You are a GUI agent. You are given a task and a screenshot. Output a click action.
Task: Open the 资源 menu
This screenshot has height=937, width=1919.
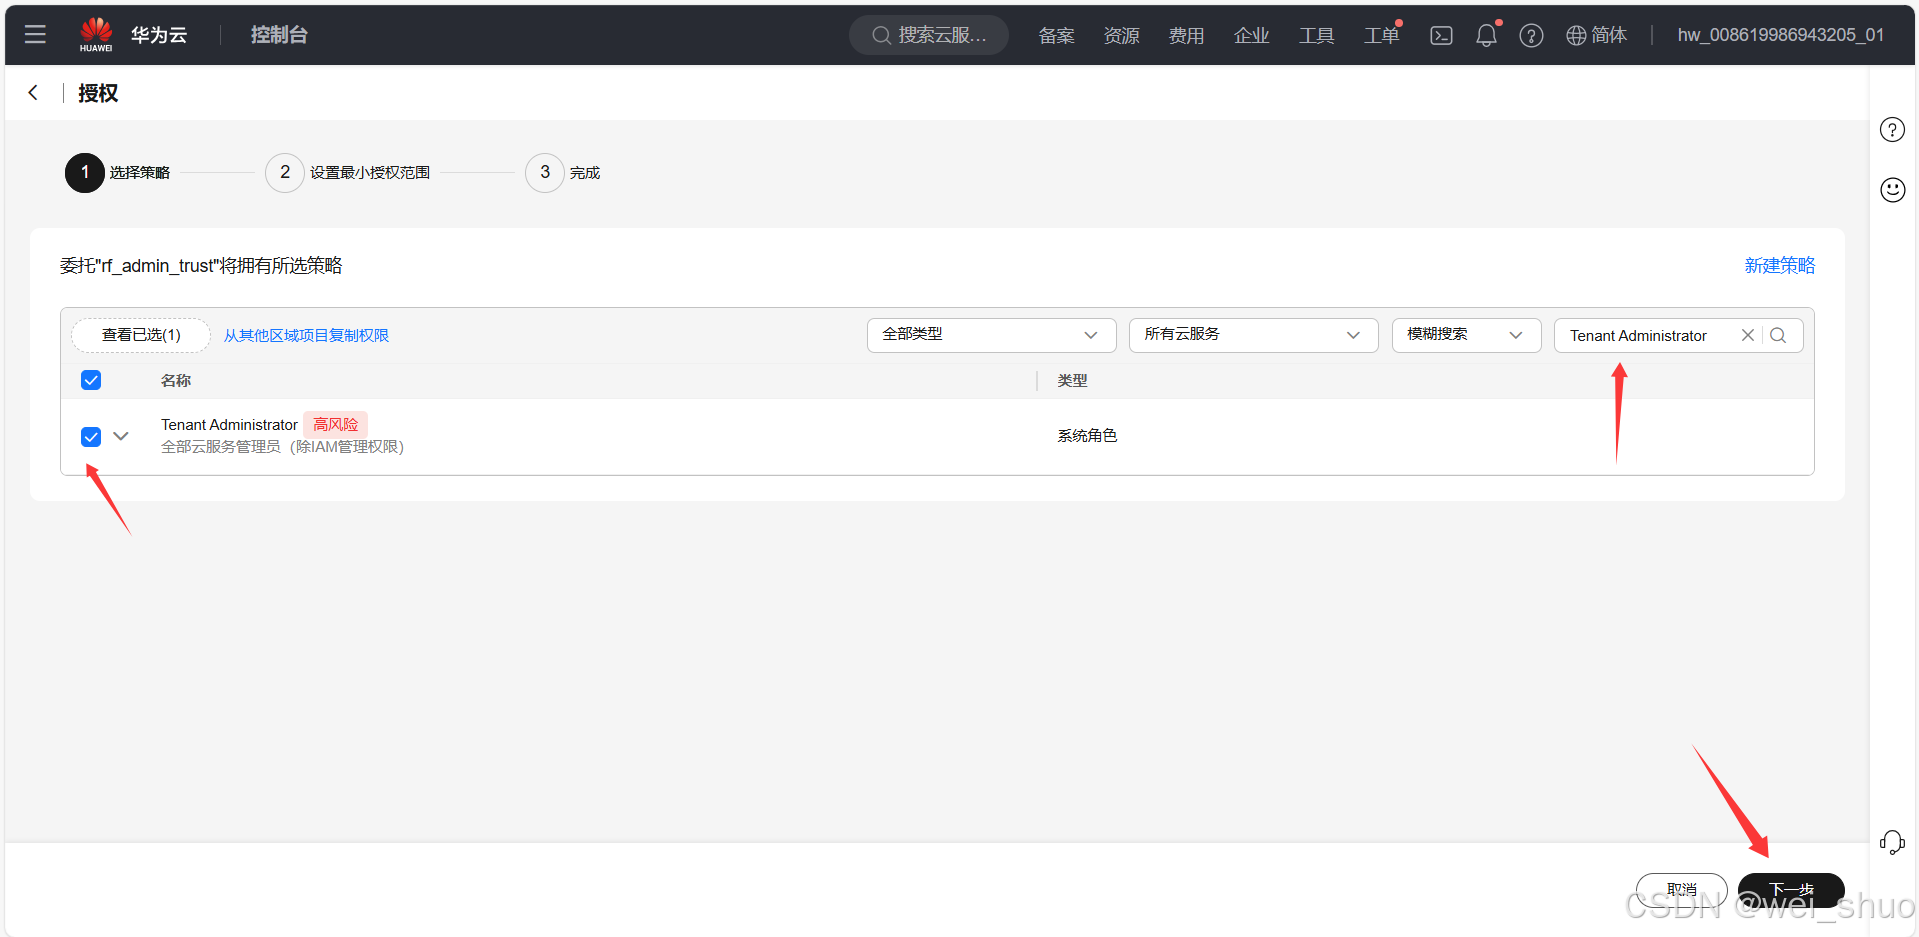tap(1121, 35)
